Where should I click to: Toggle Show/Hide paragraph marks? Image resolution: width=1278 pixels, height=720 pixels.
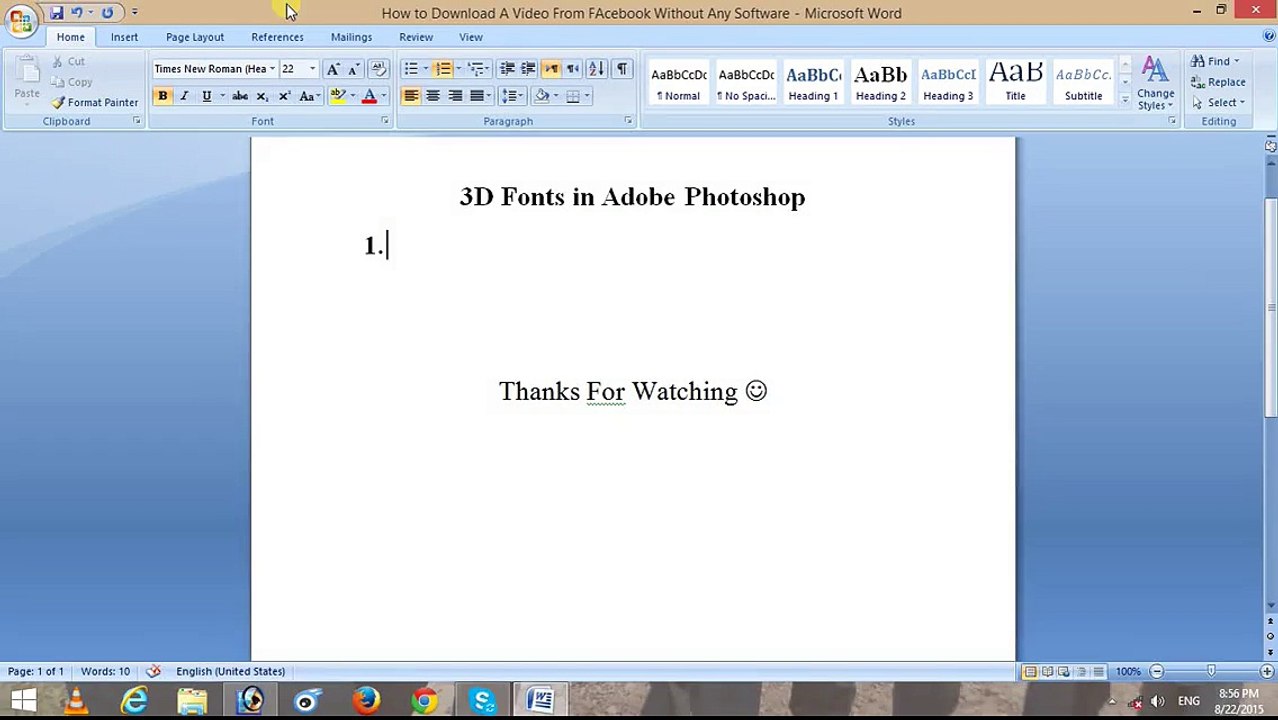622,69
